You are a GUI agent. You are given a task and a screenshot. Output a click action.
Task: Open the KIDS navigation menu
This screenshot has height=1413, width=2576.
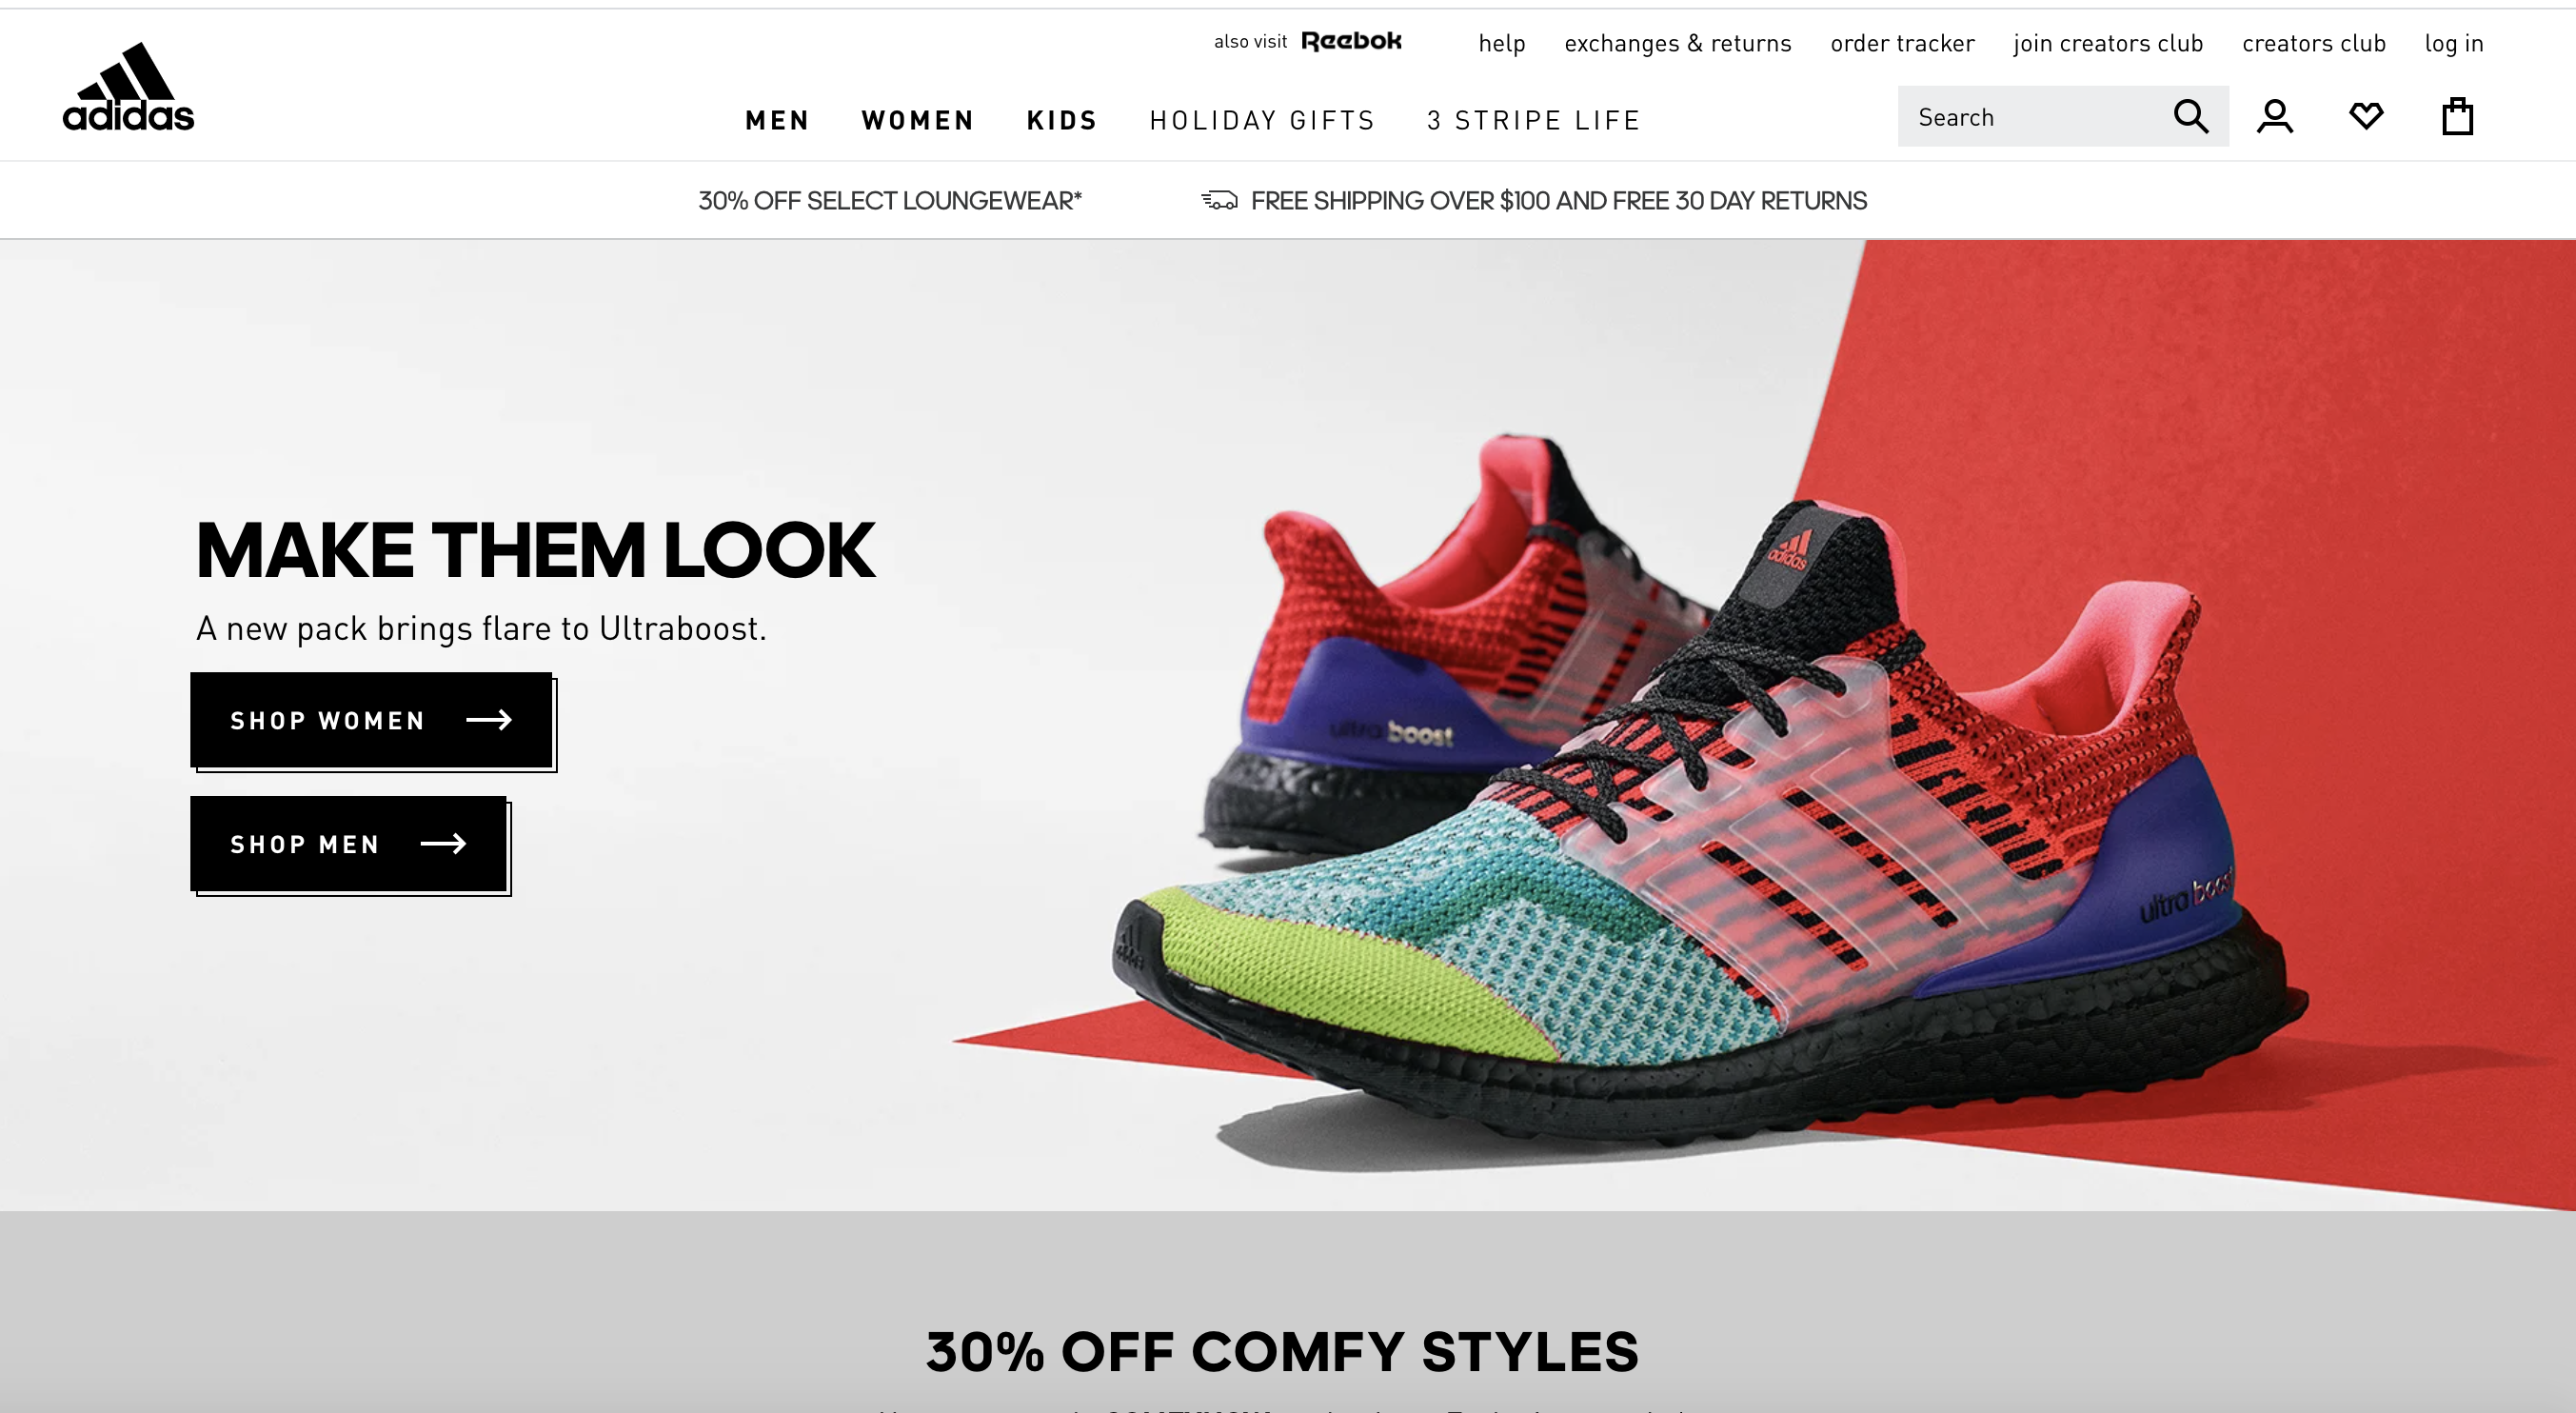(1062, 120)
